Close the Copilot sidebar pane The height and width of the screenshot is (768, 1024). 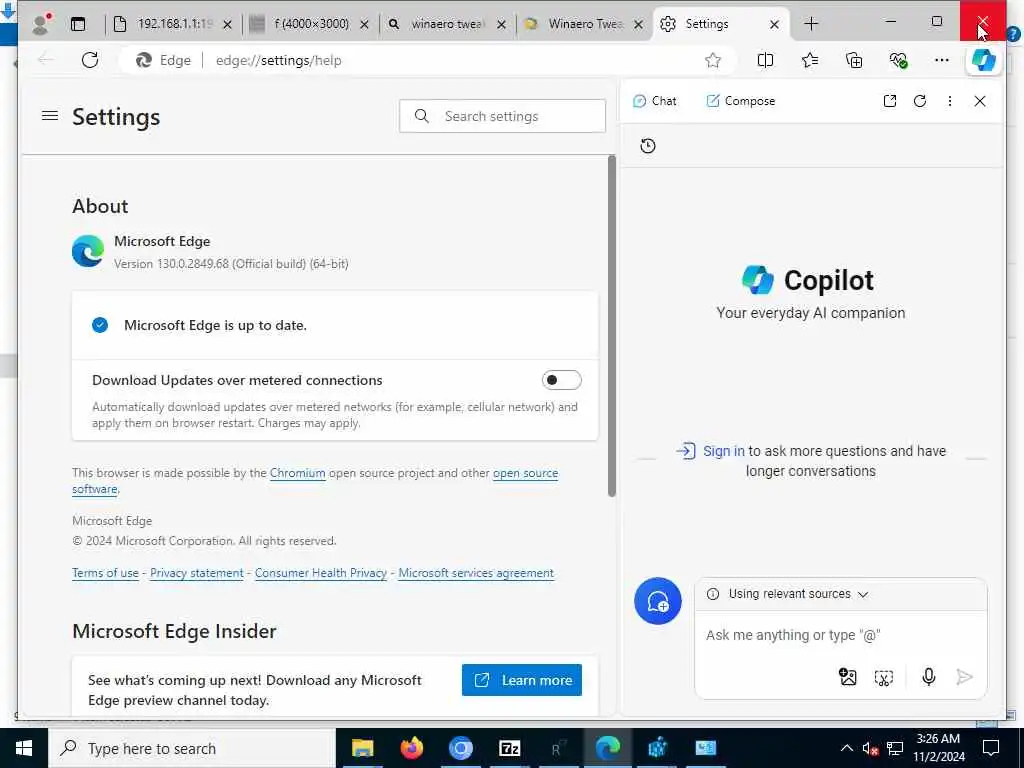pyautogui.click(x=980, y=101)
